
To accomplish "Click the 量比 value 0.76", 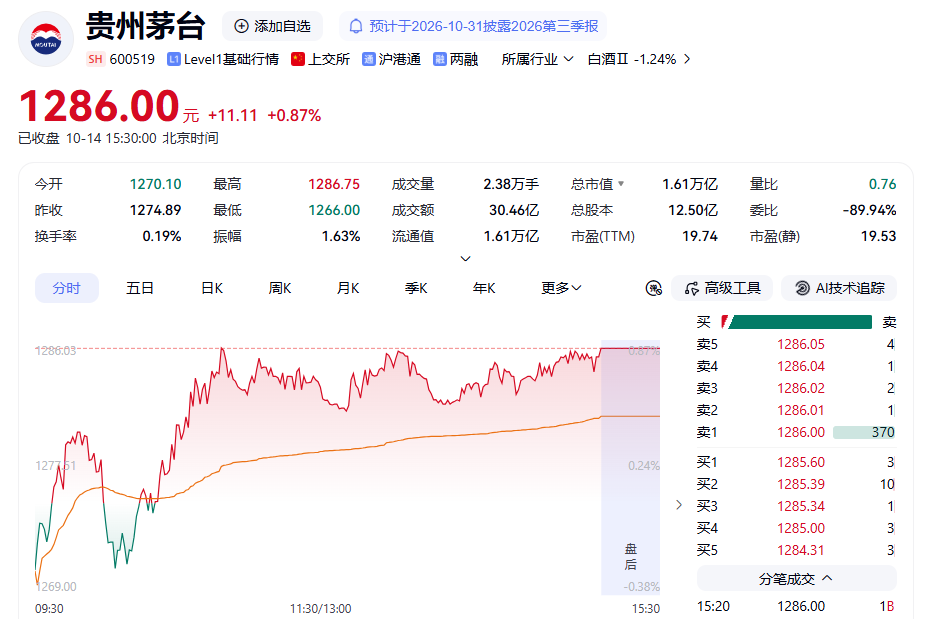I will tap(882, 184).
